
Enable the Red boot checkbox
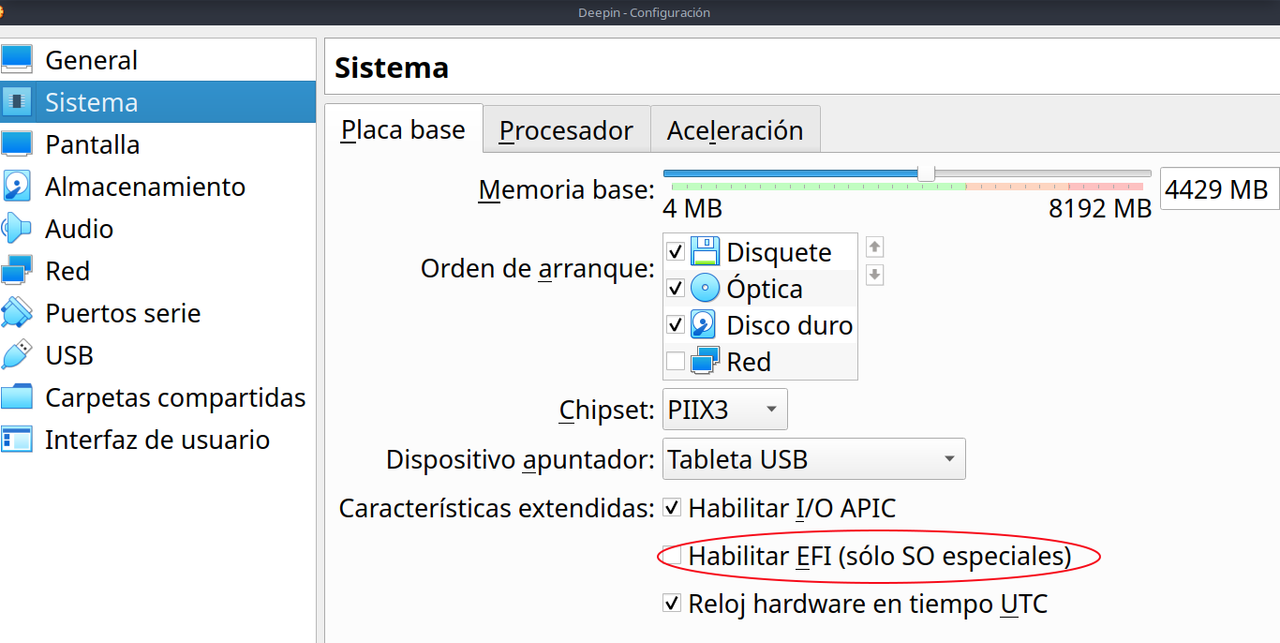click(x=675, y=361)
